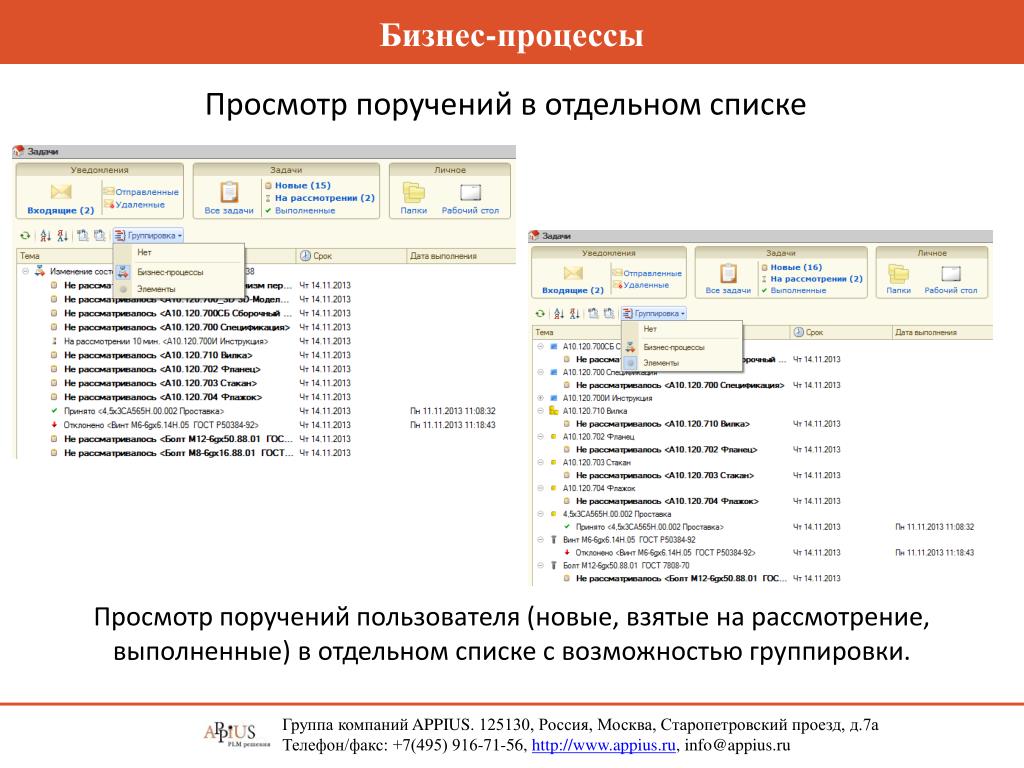This screenshot has height=768, width=1024.
Task: Collapse Изменение сост... group in left window
Action: pyautogui.click(x=25, y=271)
